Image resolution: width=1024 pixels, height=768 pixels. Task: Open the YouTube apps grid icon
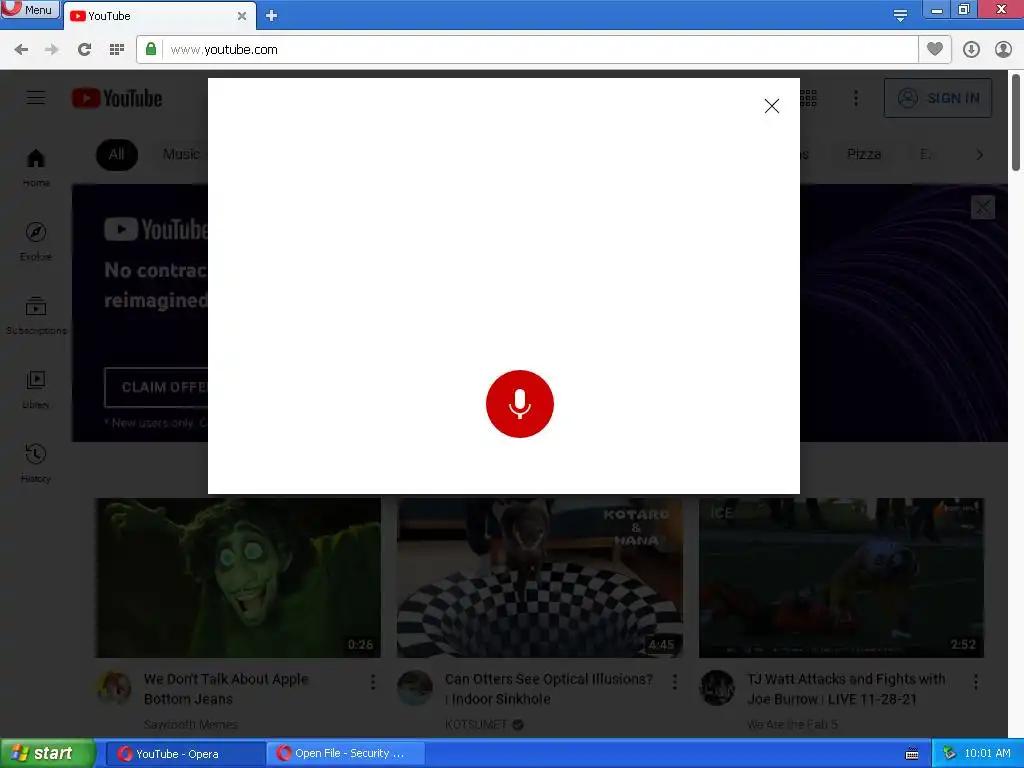808,98
